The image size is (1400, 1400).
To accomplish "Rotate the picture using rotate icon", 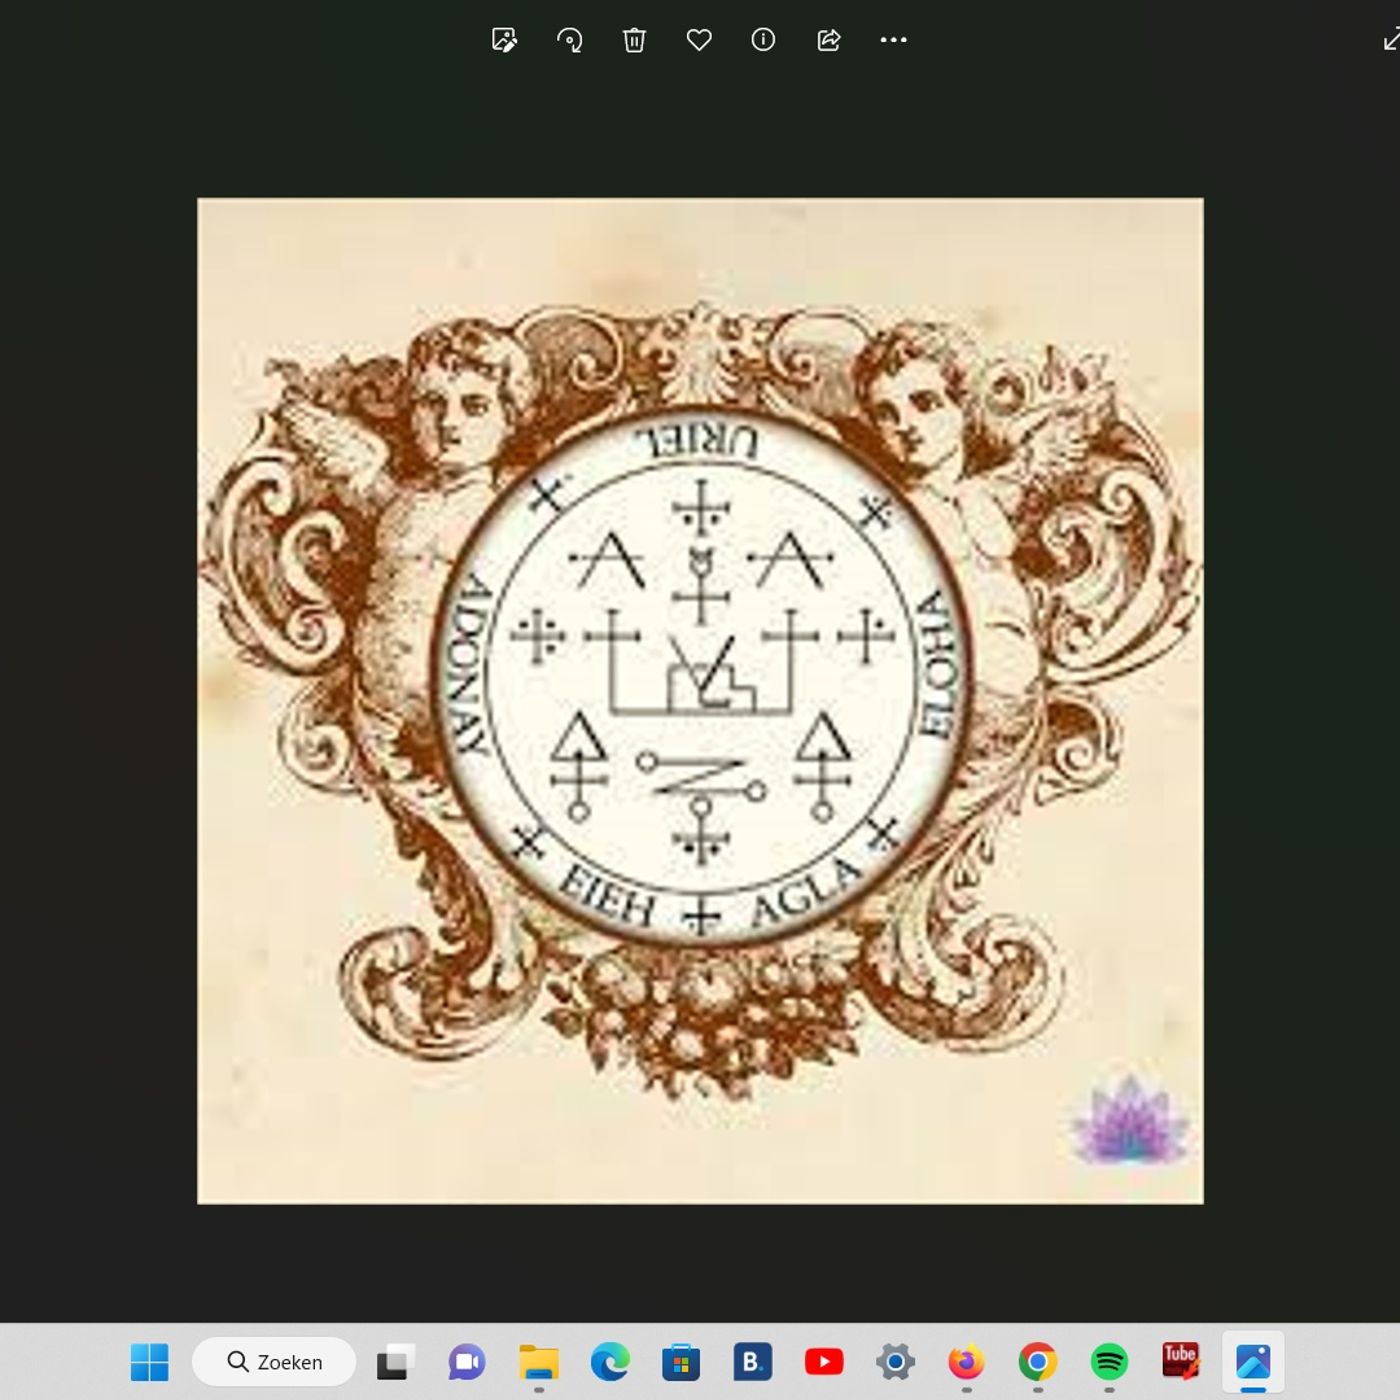I will click(569, 40).
